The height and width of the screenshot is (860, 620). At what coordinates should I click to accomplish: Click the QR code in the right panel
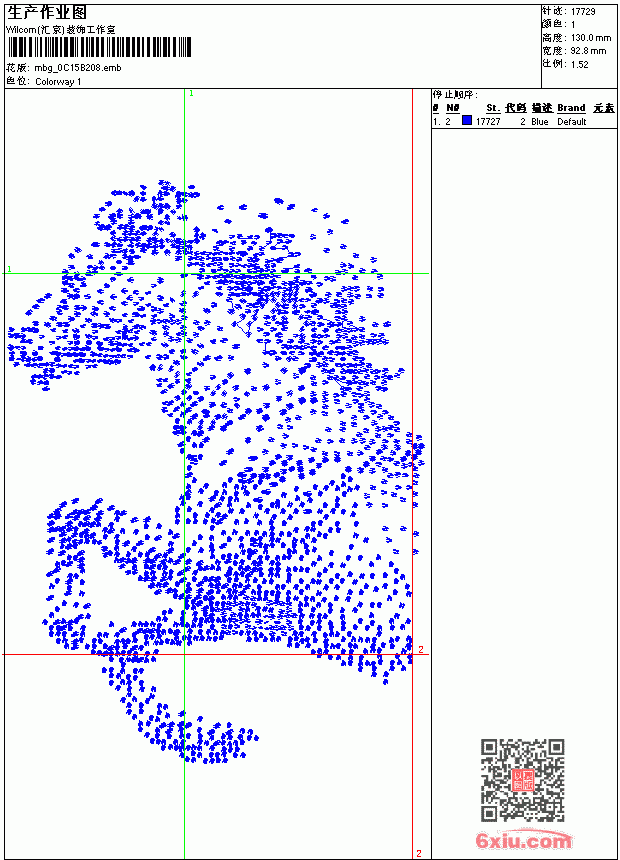pos(523,780)
